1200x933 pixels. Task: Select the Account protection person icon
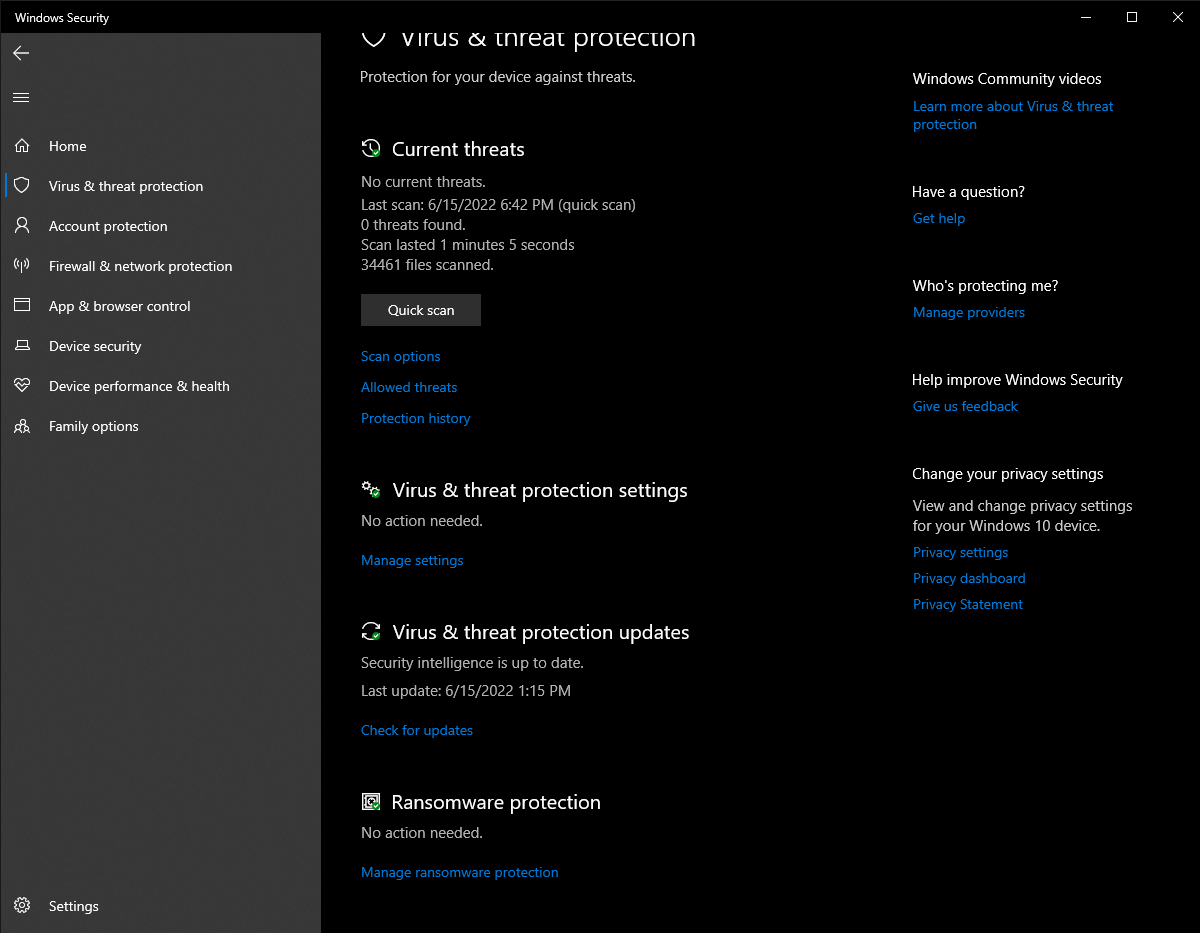pos(22,226)
